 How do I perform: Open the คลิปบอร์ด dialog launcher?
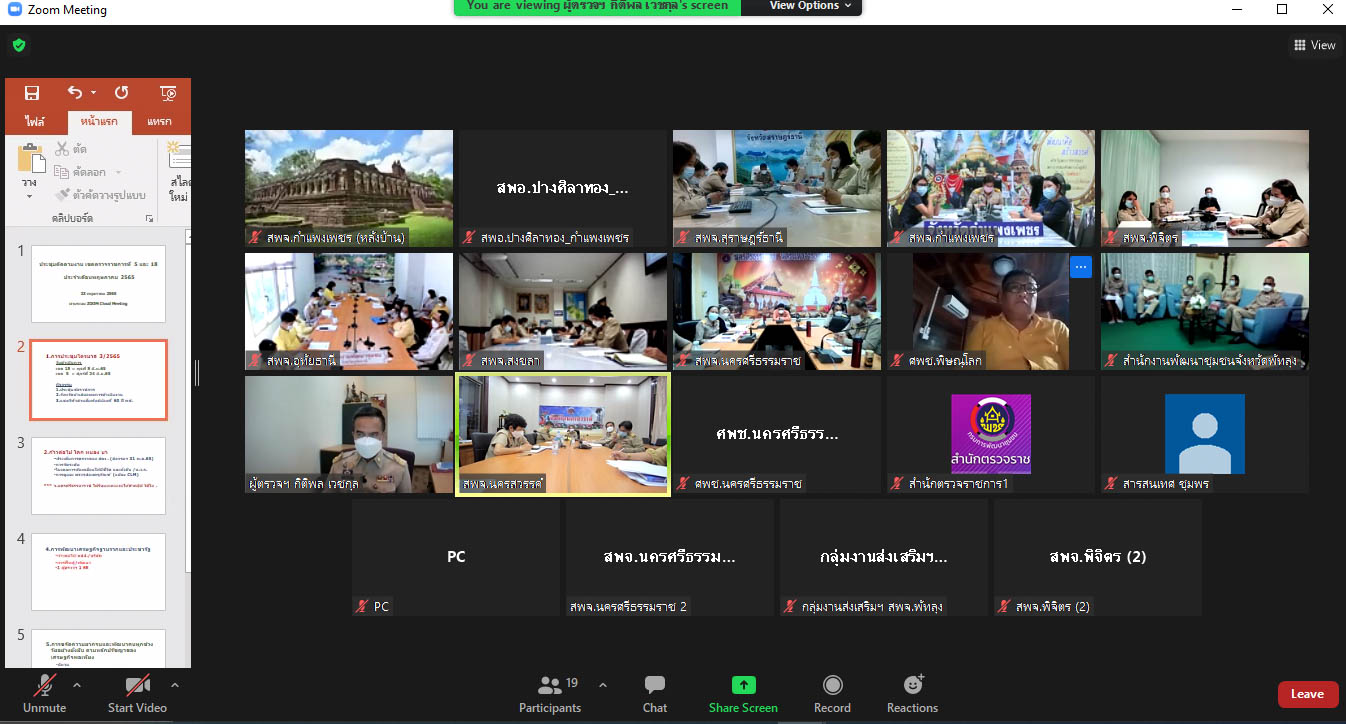150,218
